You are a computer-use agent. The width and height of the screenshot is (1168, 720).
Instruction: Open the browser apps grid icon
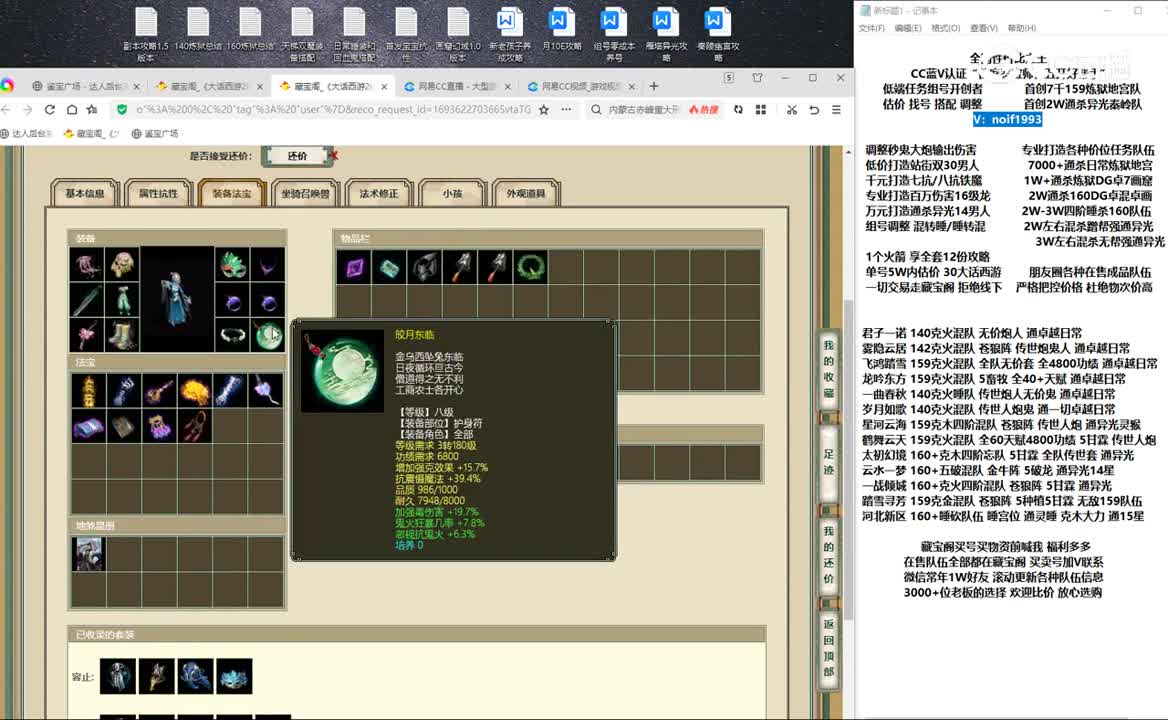[x=761, y=109]
